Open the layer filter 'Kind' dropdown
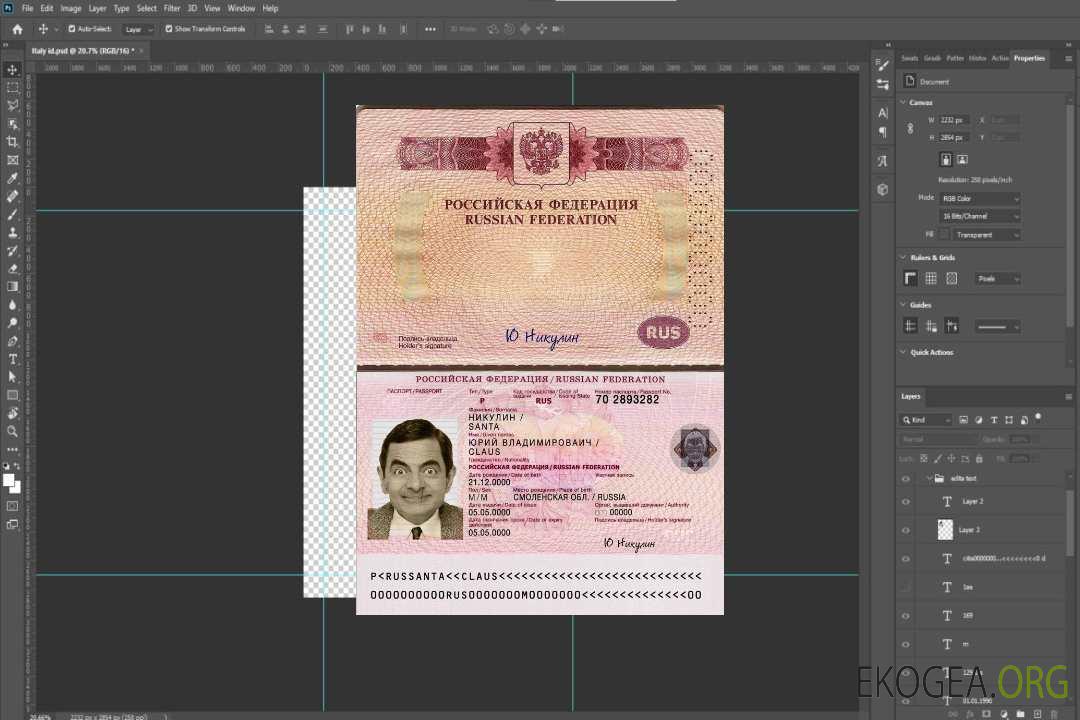1080x720 pixels. (x=926, y=420)
